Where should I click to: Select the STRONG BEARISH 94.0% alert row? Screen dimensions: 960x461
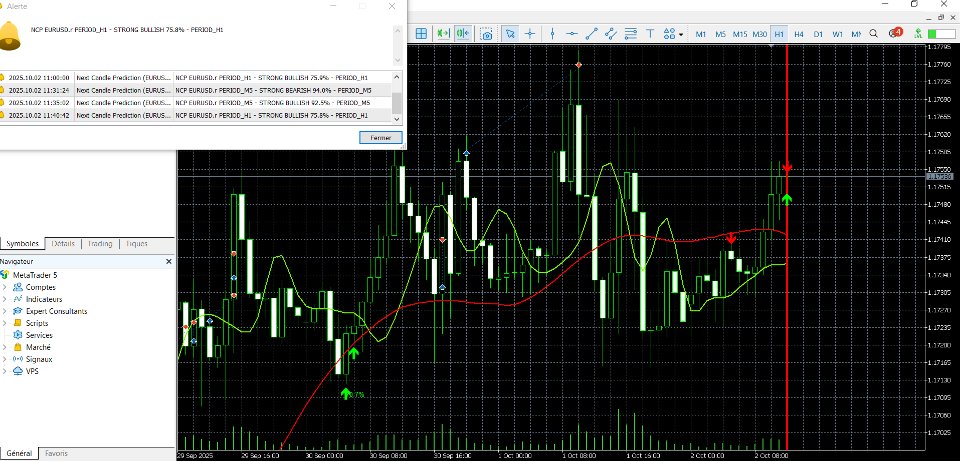195,90
